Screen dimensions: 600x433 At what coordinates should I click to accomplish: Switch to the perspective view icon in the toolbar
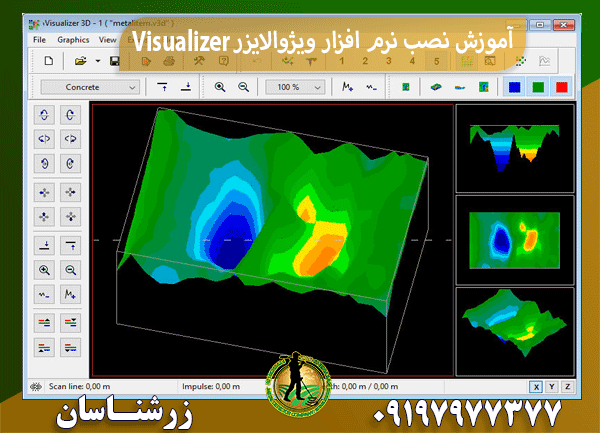tap(436, 87)
